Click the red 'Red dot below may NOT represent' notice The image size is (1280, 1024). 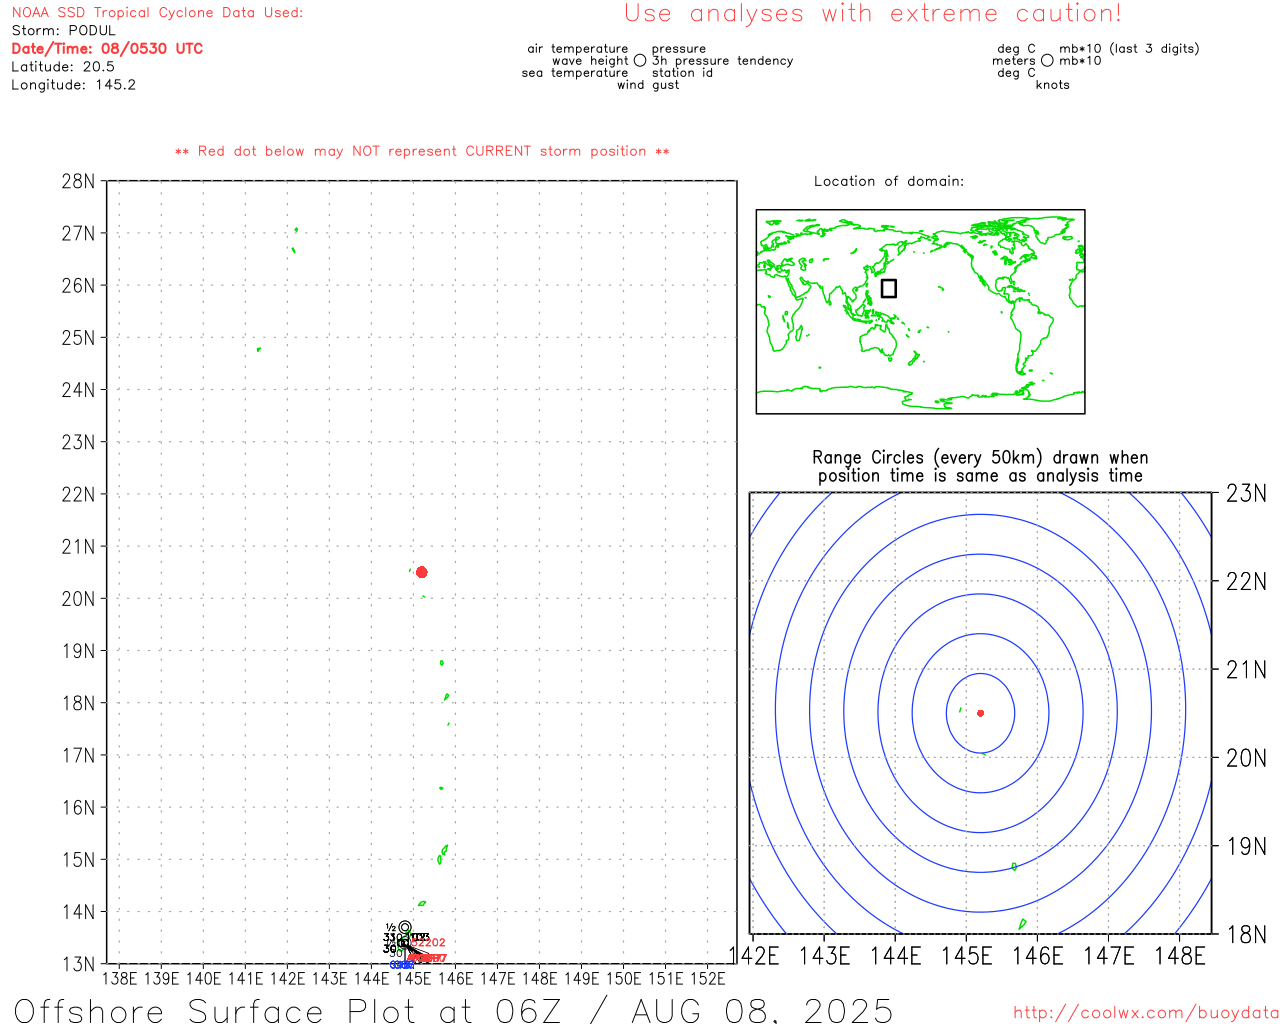click(422, 151)
